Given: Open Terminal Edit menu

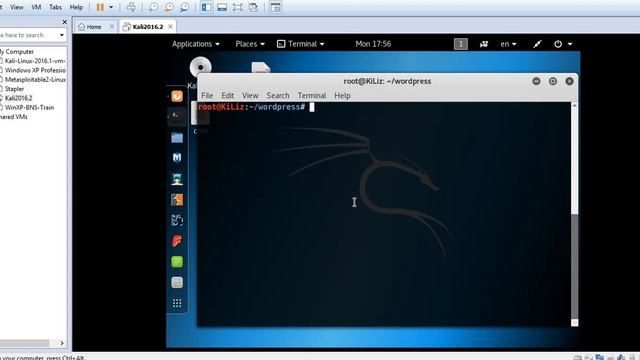Looking at the screenshot, I should (227, 96).
